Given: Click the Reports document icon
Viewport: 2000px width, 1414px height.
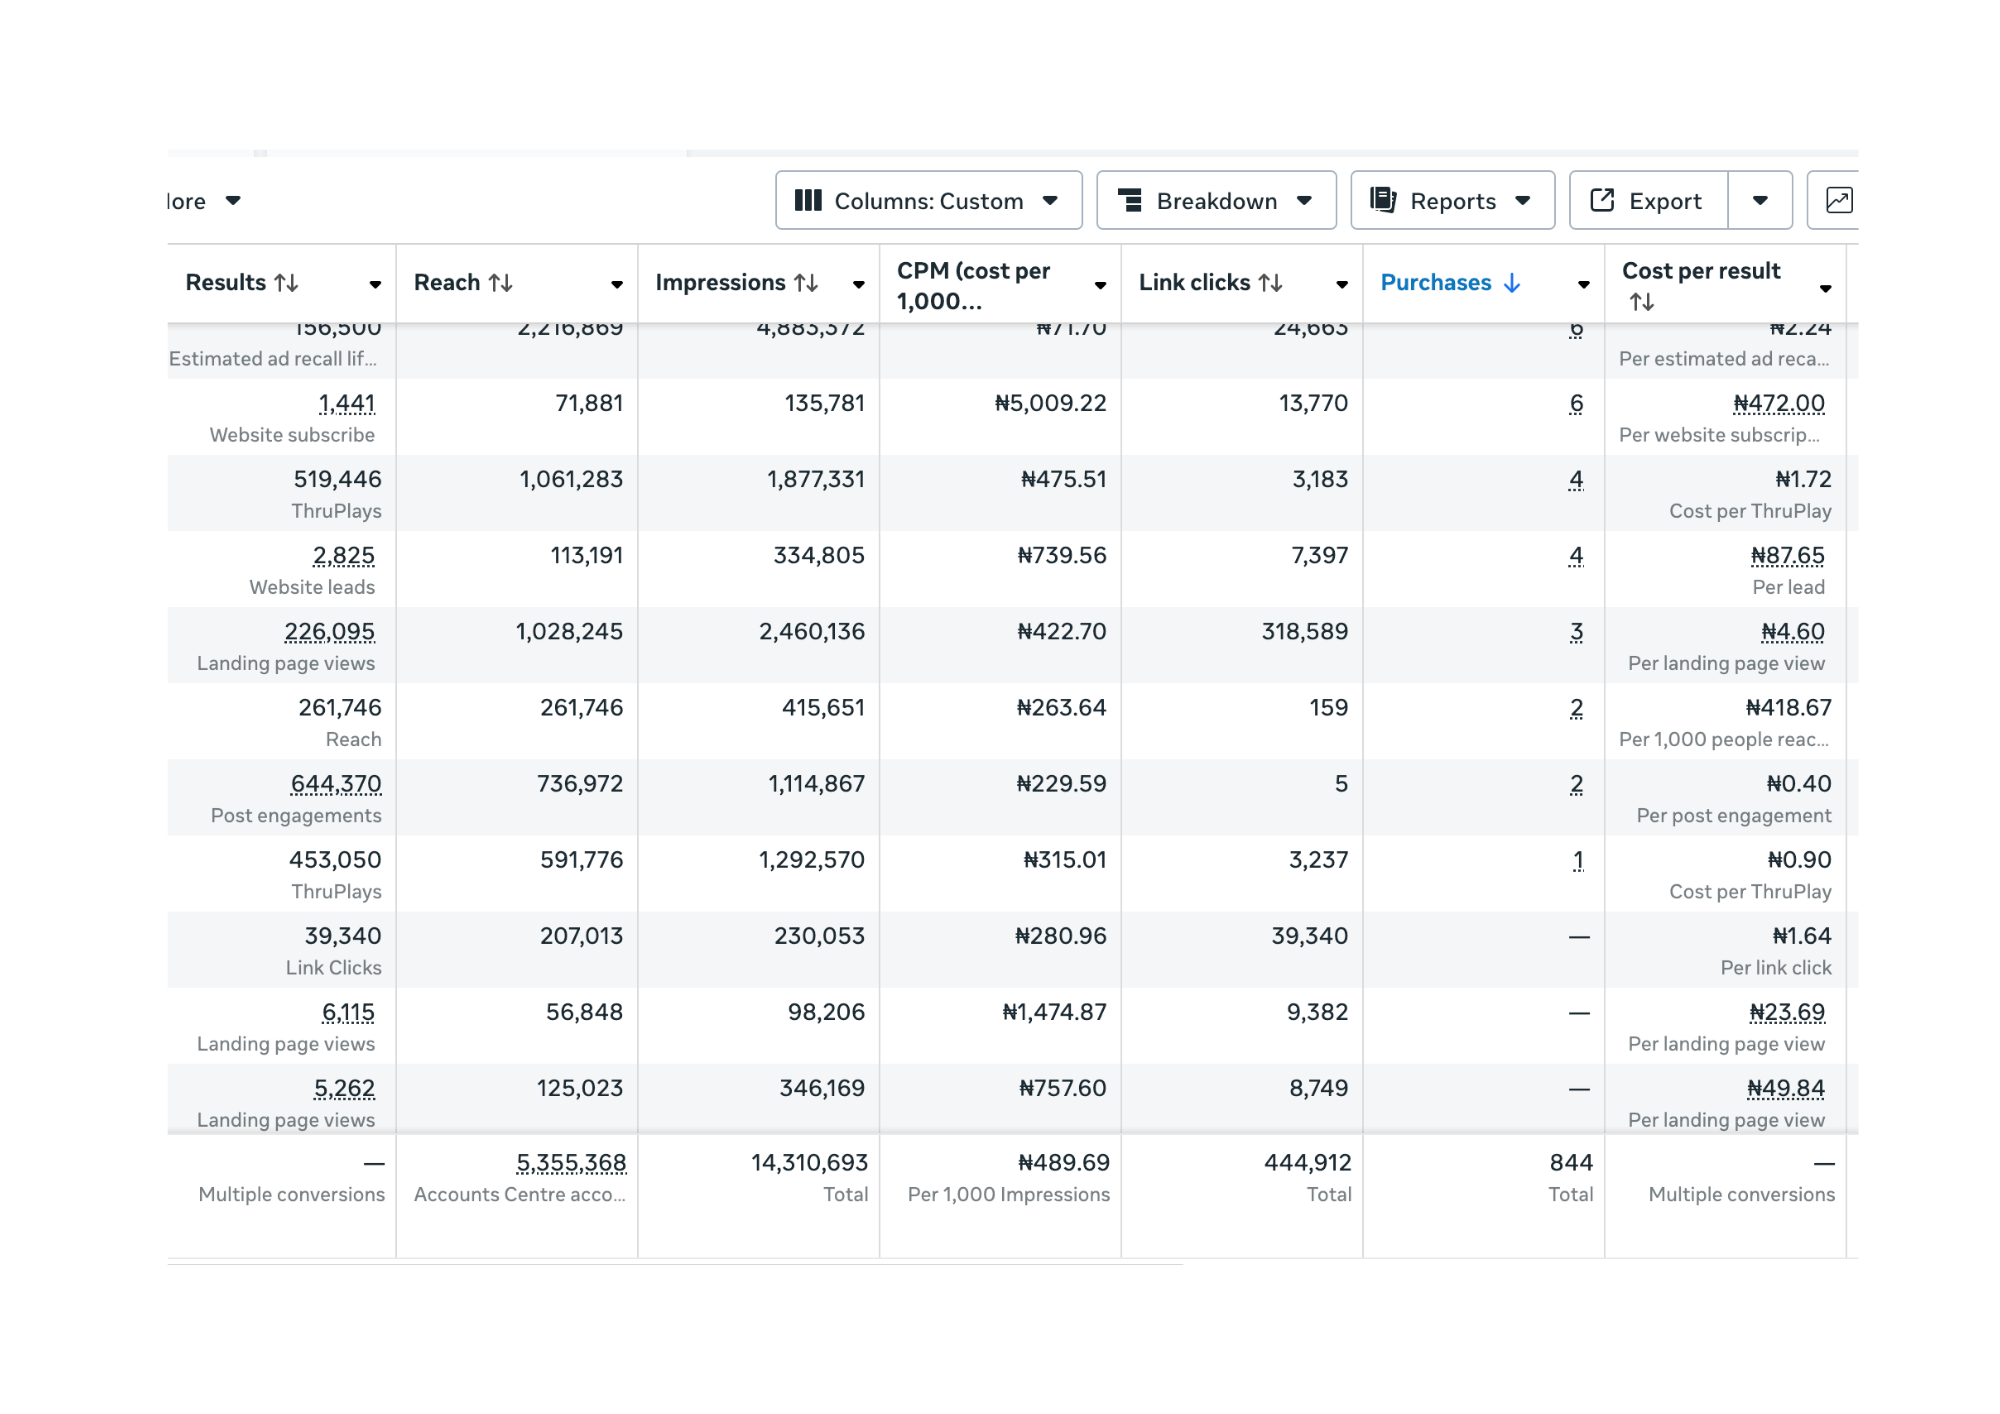Looking at the screenshot, I should coord(1383,200).
